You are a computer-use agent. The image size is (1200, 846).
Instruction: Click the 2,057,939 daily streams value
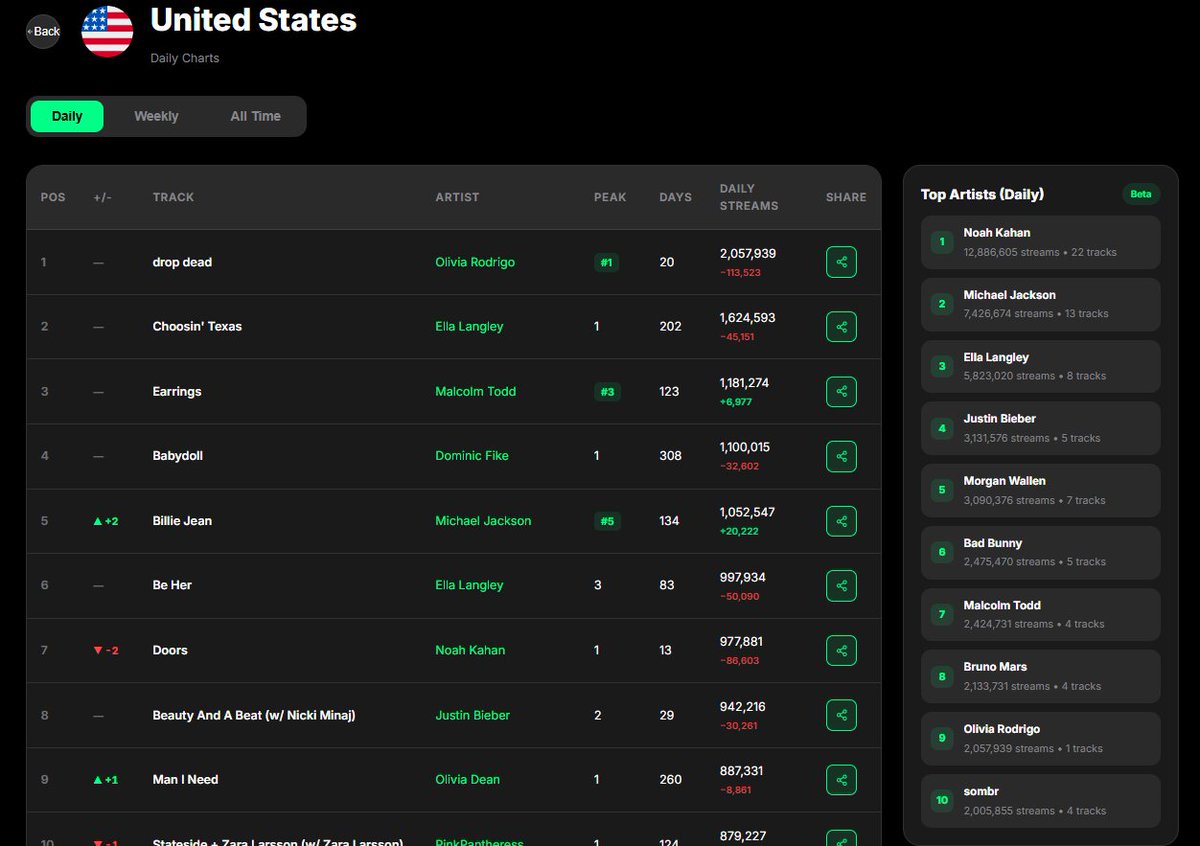[748, 254]
